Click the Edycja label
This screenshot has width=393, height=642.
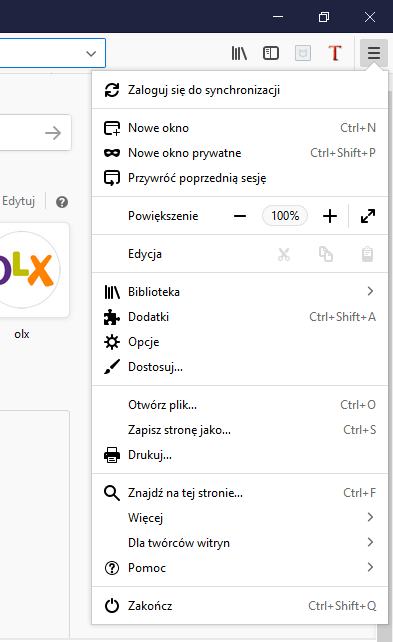pos(145,254)
